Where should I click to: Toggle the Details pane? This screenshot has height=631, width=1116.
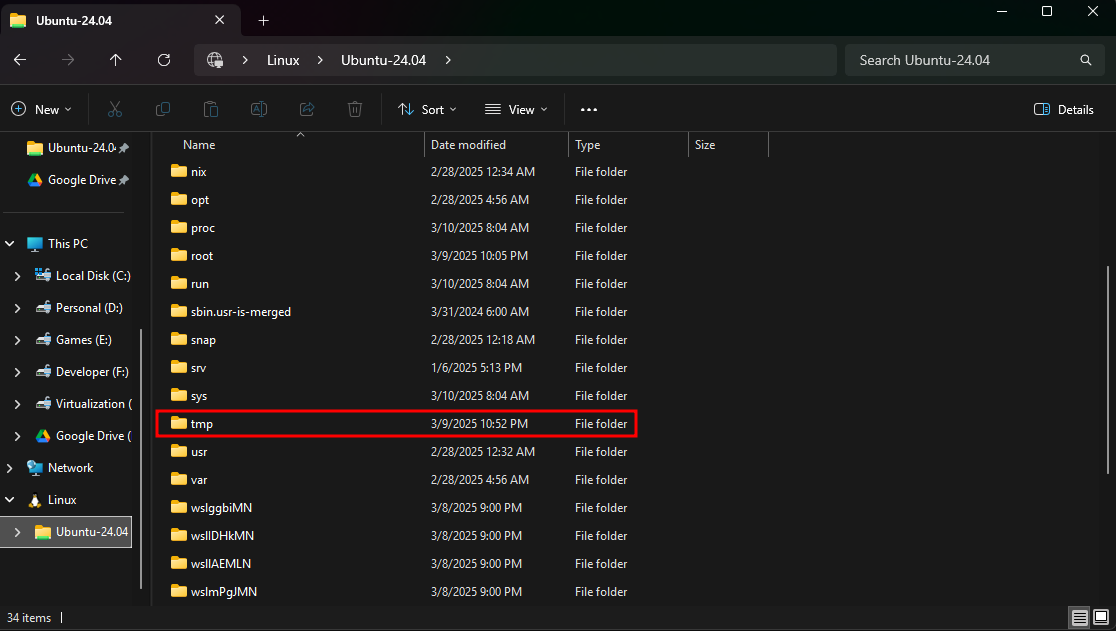[x=1063, y=110]
